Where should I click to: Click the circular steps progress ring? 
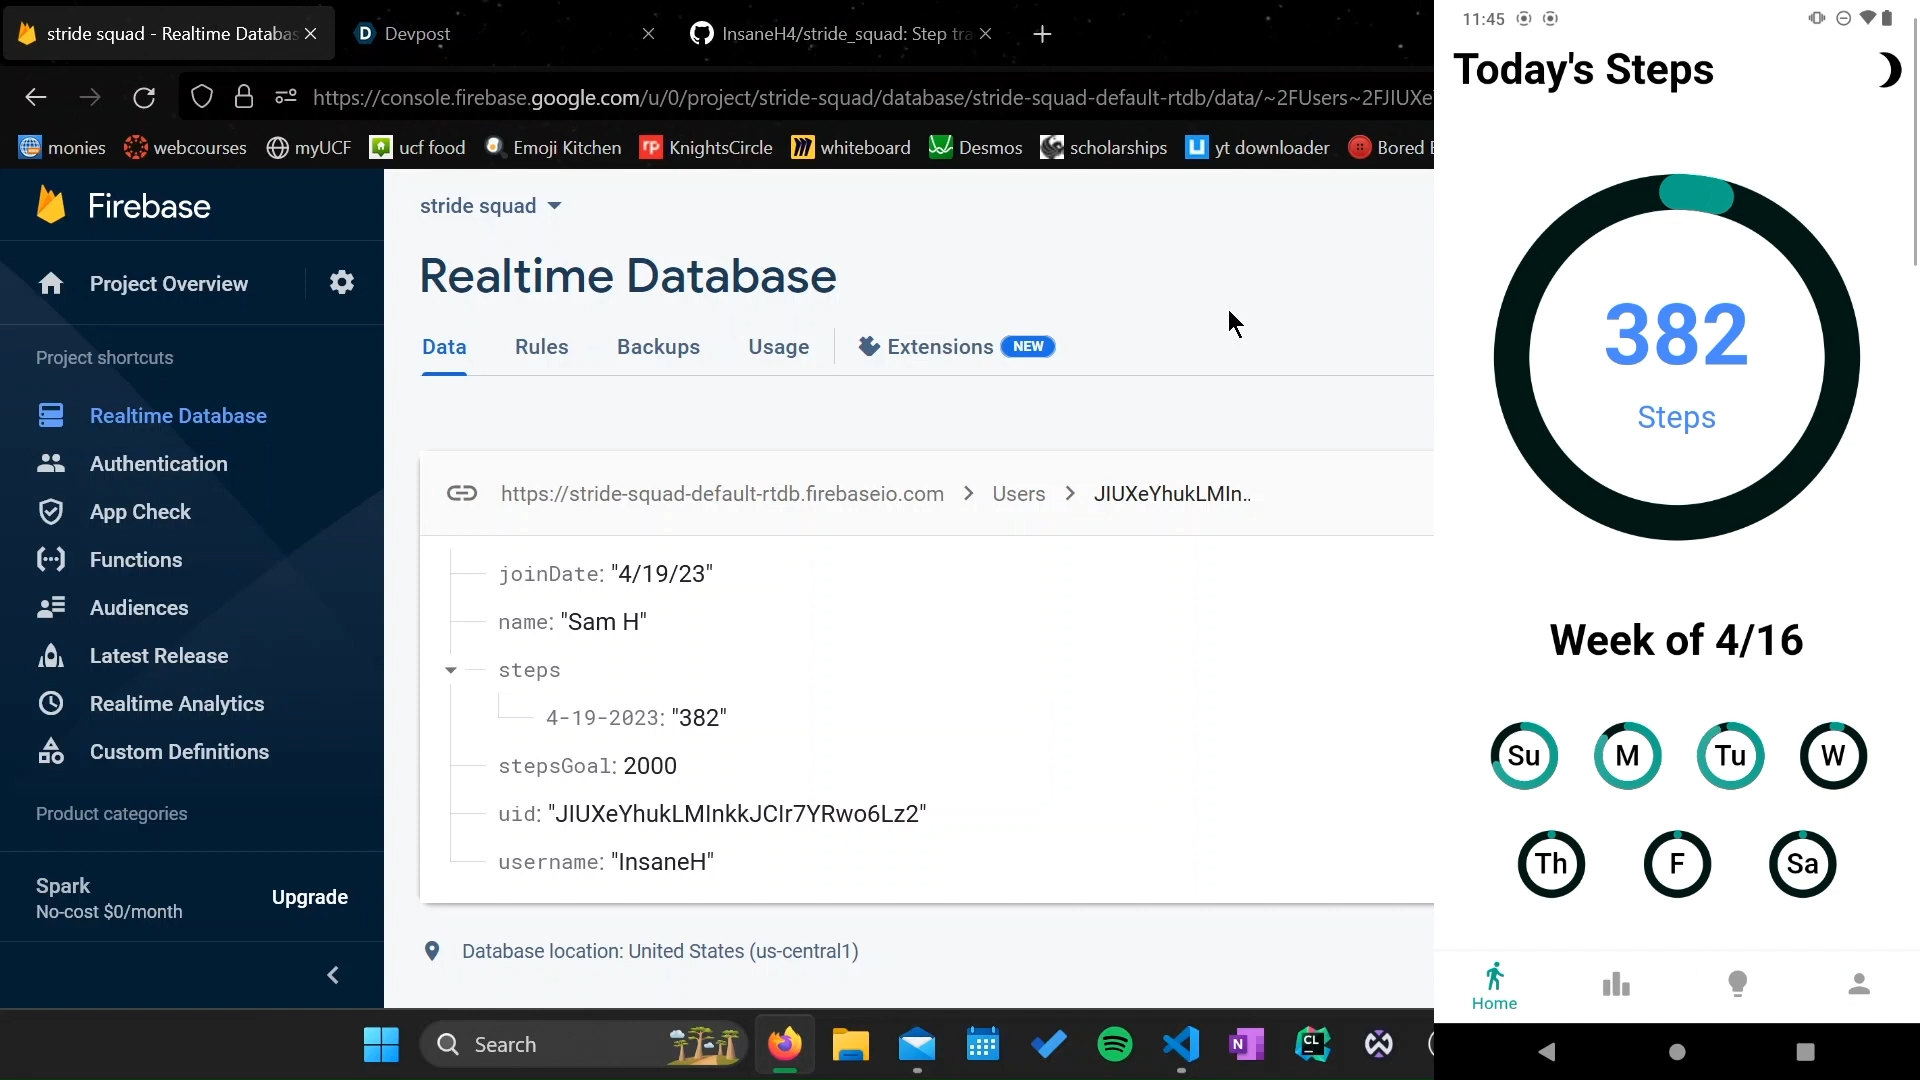1676,357
